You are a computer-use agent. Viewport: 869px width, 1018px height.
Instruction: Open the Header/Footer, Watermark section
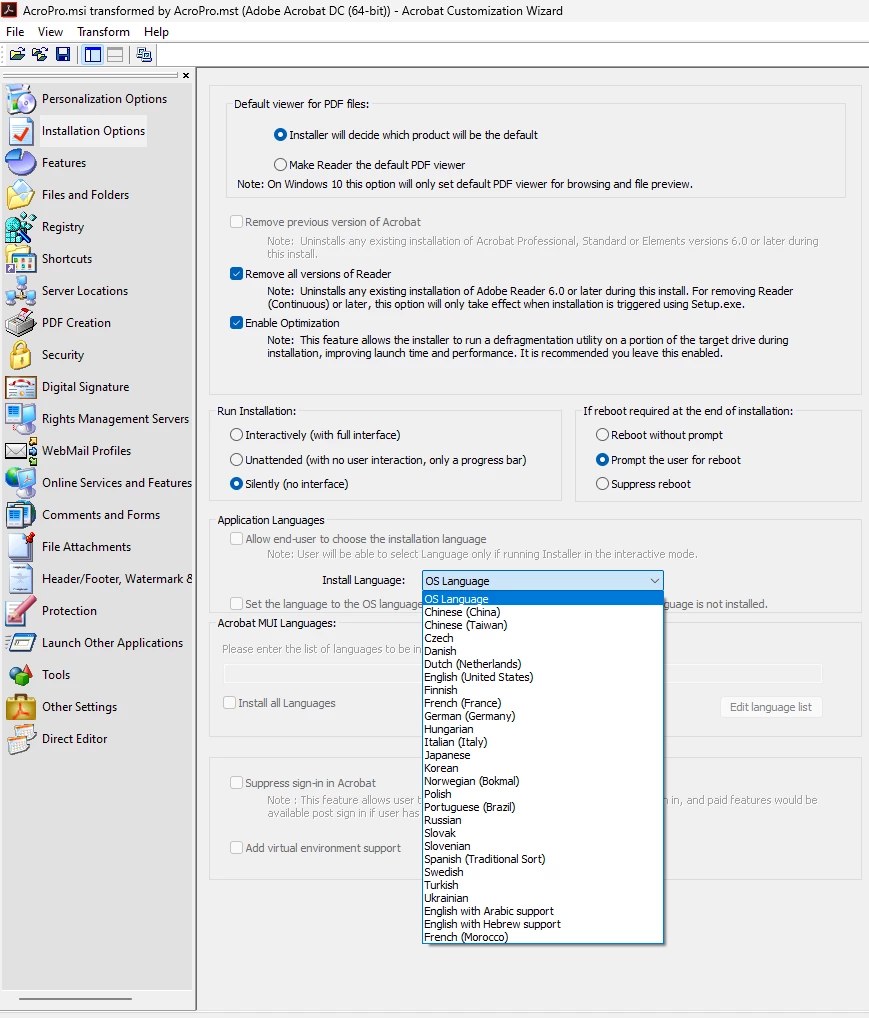point(117,578)
